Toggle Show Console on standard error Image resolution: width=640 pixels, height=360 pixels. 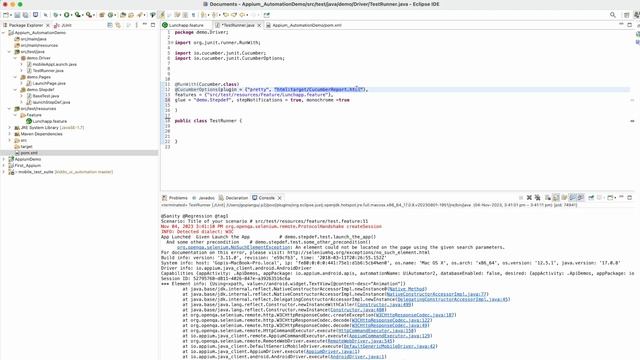(581, 198)
